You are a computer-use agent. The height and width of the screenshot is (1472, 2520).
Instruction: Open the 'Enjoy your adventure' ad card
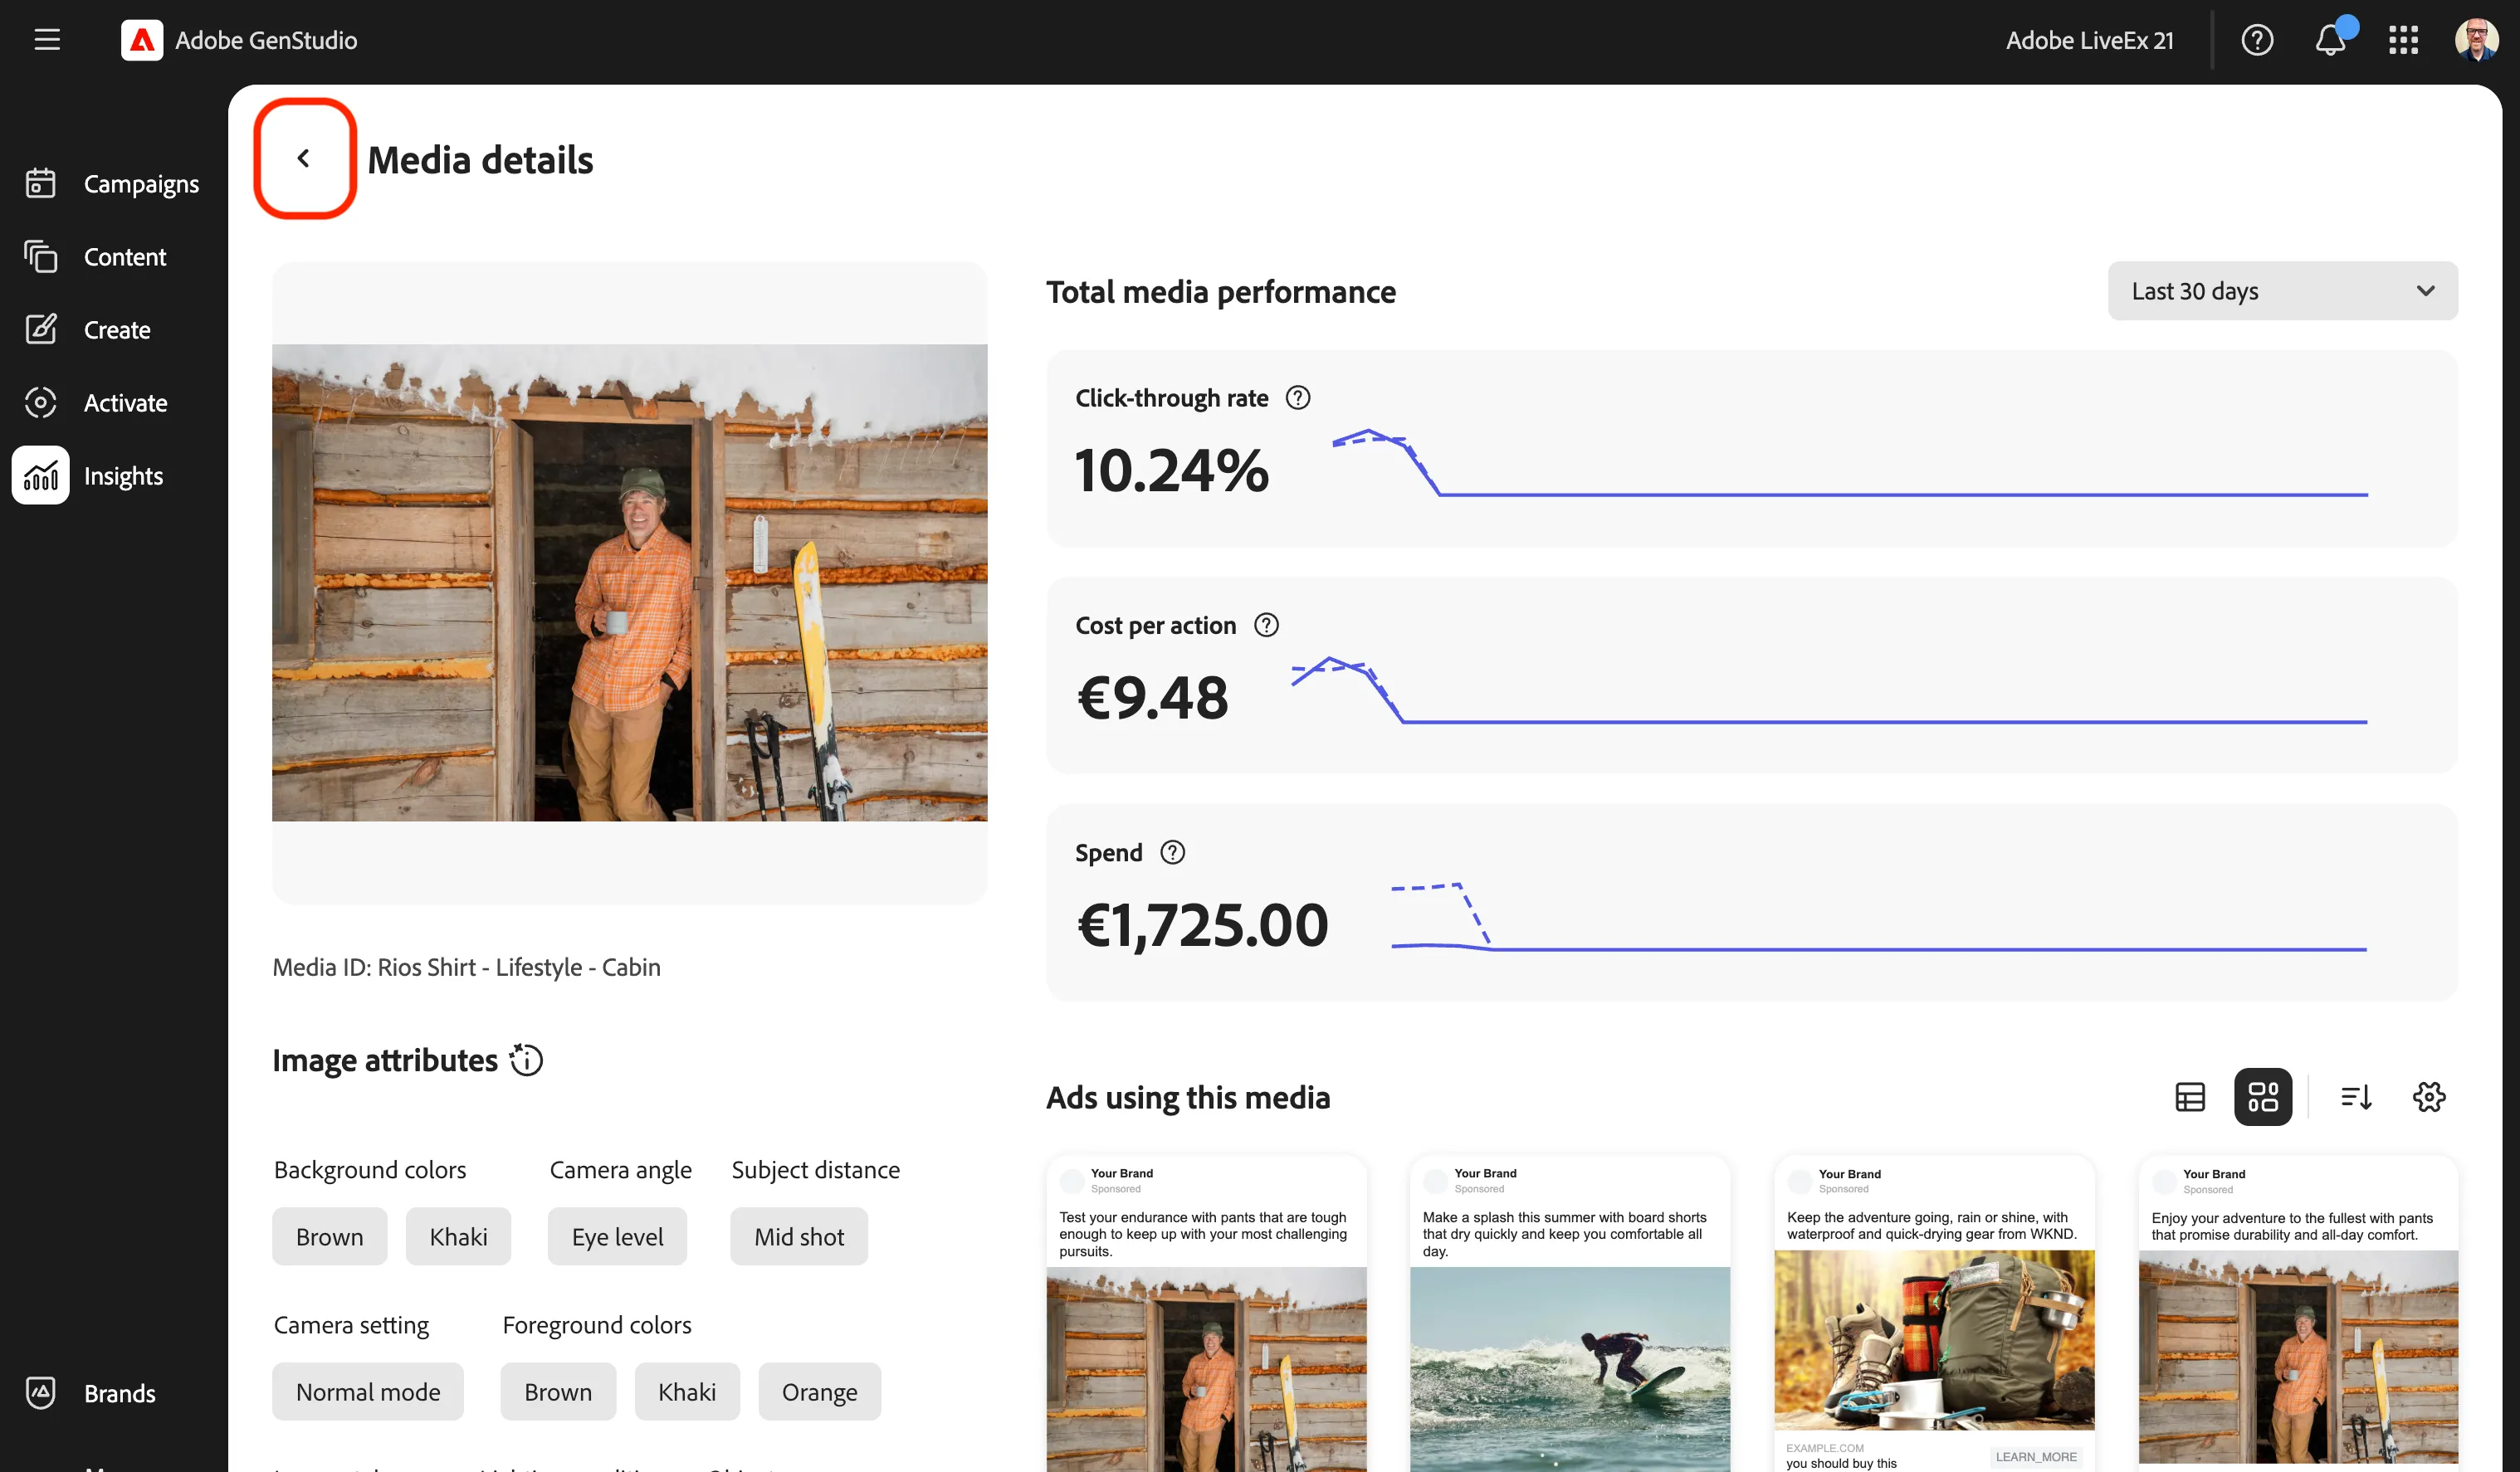[2298, 1314]
